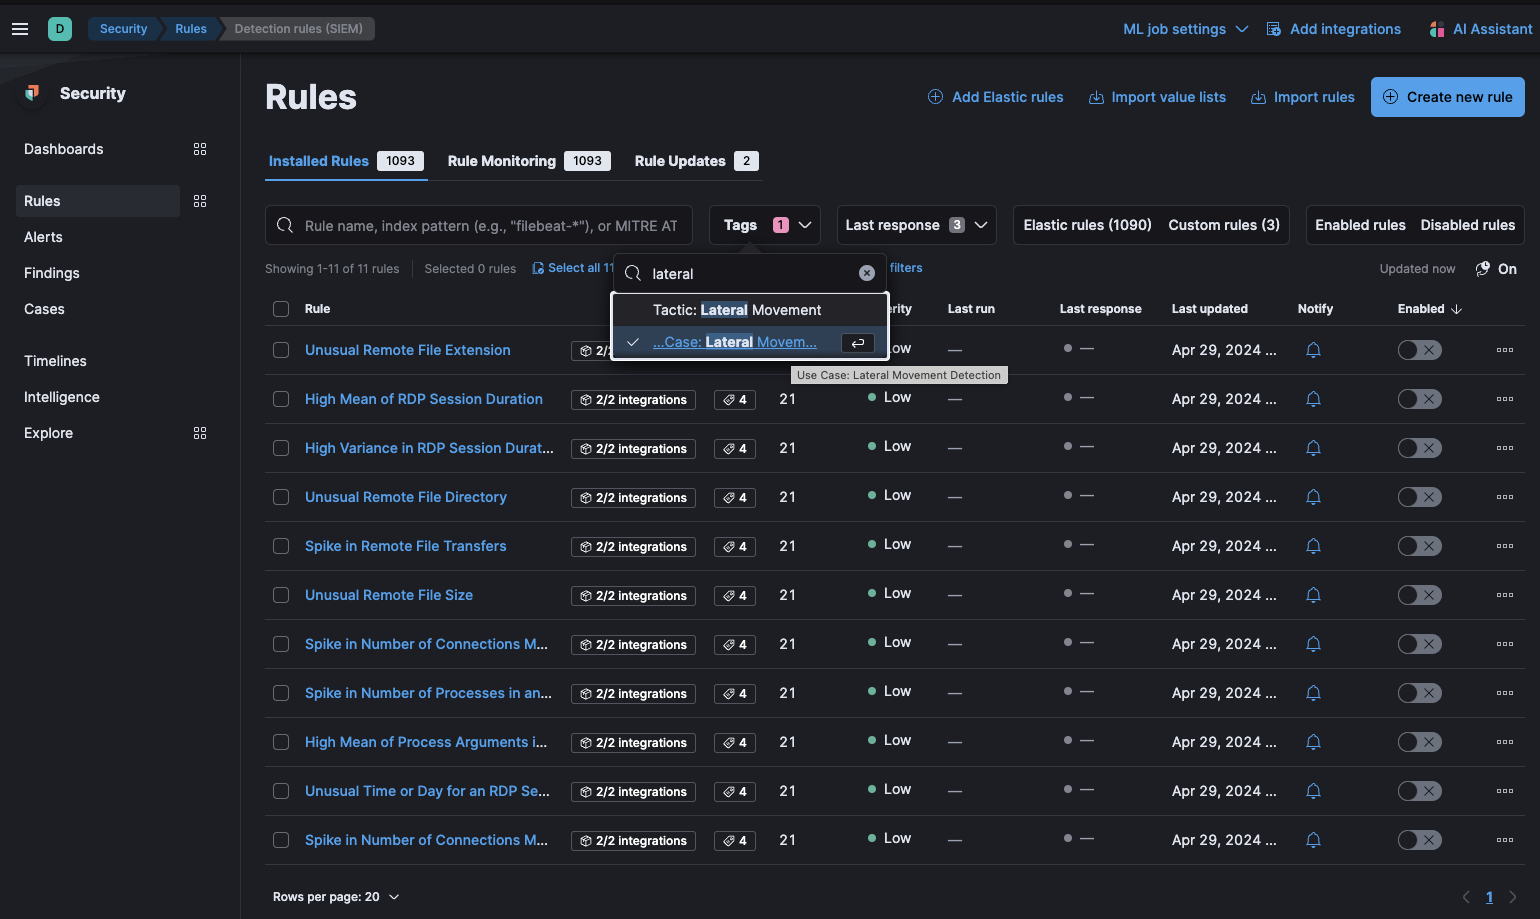Select all rules with the header checkbox
The width and height of the screenshot is (1540, 919).
tap(280, 309)
